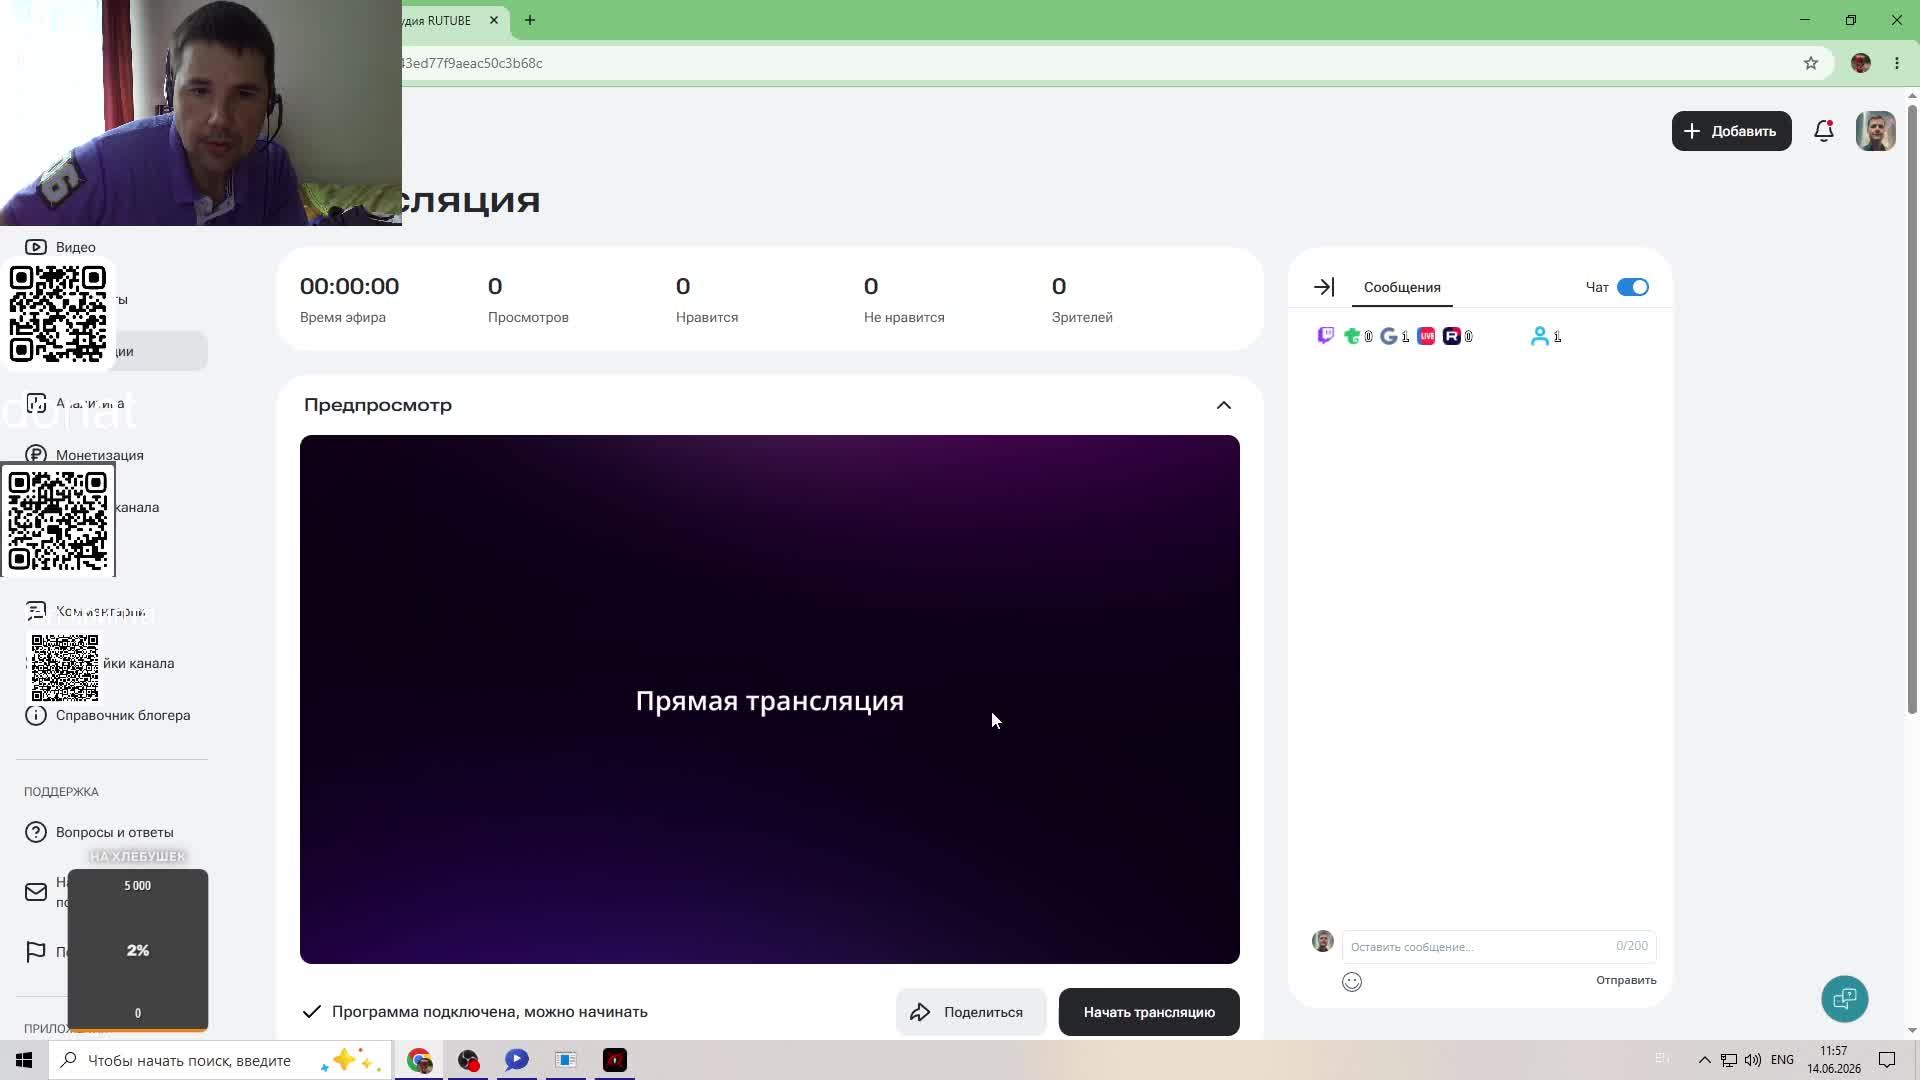Open the Windows notification center
The width and height of the screenshot is (1920, 1080).
pyautogui.click(x=1887, y=1060)
